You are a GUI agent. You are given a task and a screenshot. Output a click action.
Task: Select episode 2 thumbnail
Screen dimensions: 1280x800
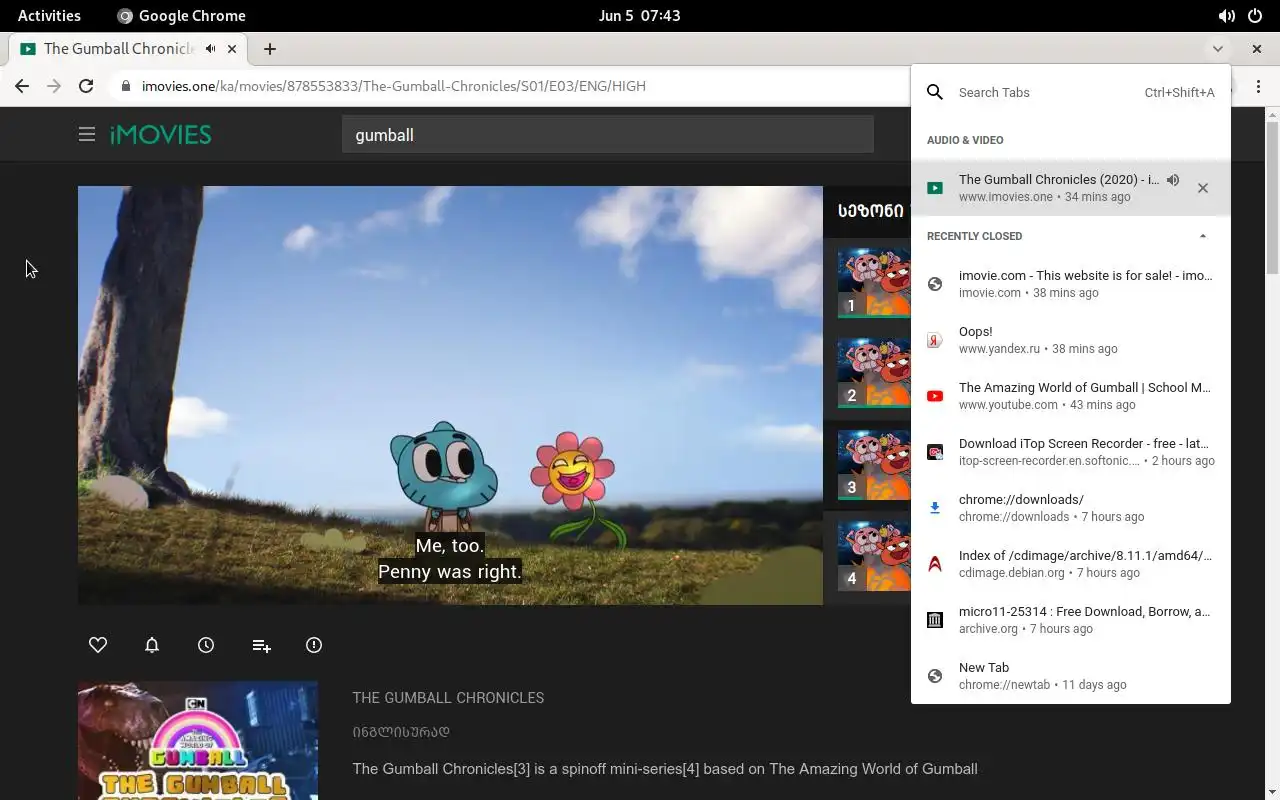(x=874, y=374)
